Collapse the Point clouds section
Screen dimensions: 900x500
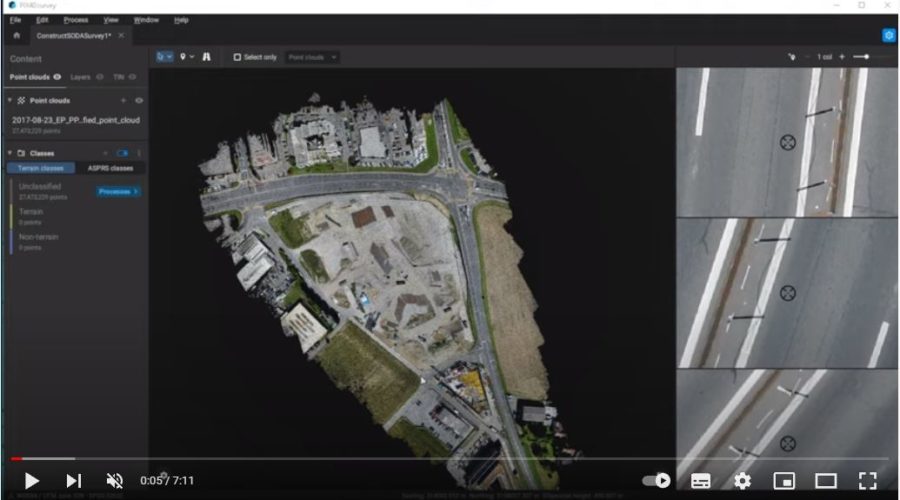coord(9,101)
